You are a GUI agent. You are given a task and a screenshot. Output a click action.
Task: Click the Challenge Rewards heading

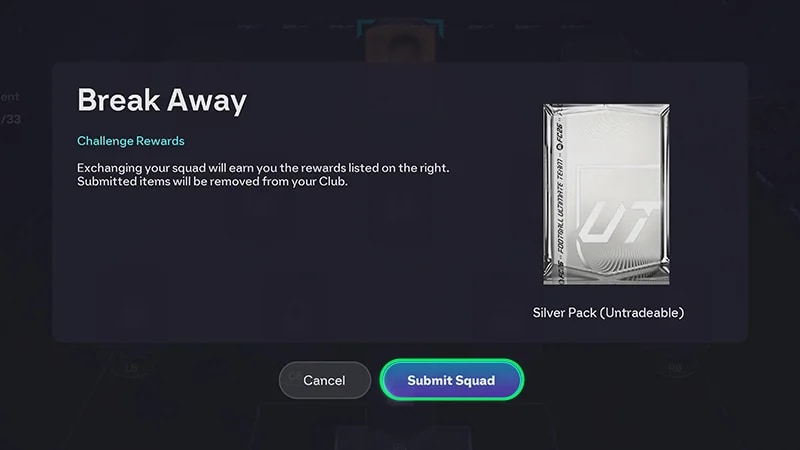click(131, 141)
